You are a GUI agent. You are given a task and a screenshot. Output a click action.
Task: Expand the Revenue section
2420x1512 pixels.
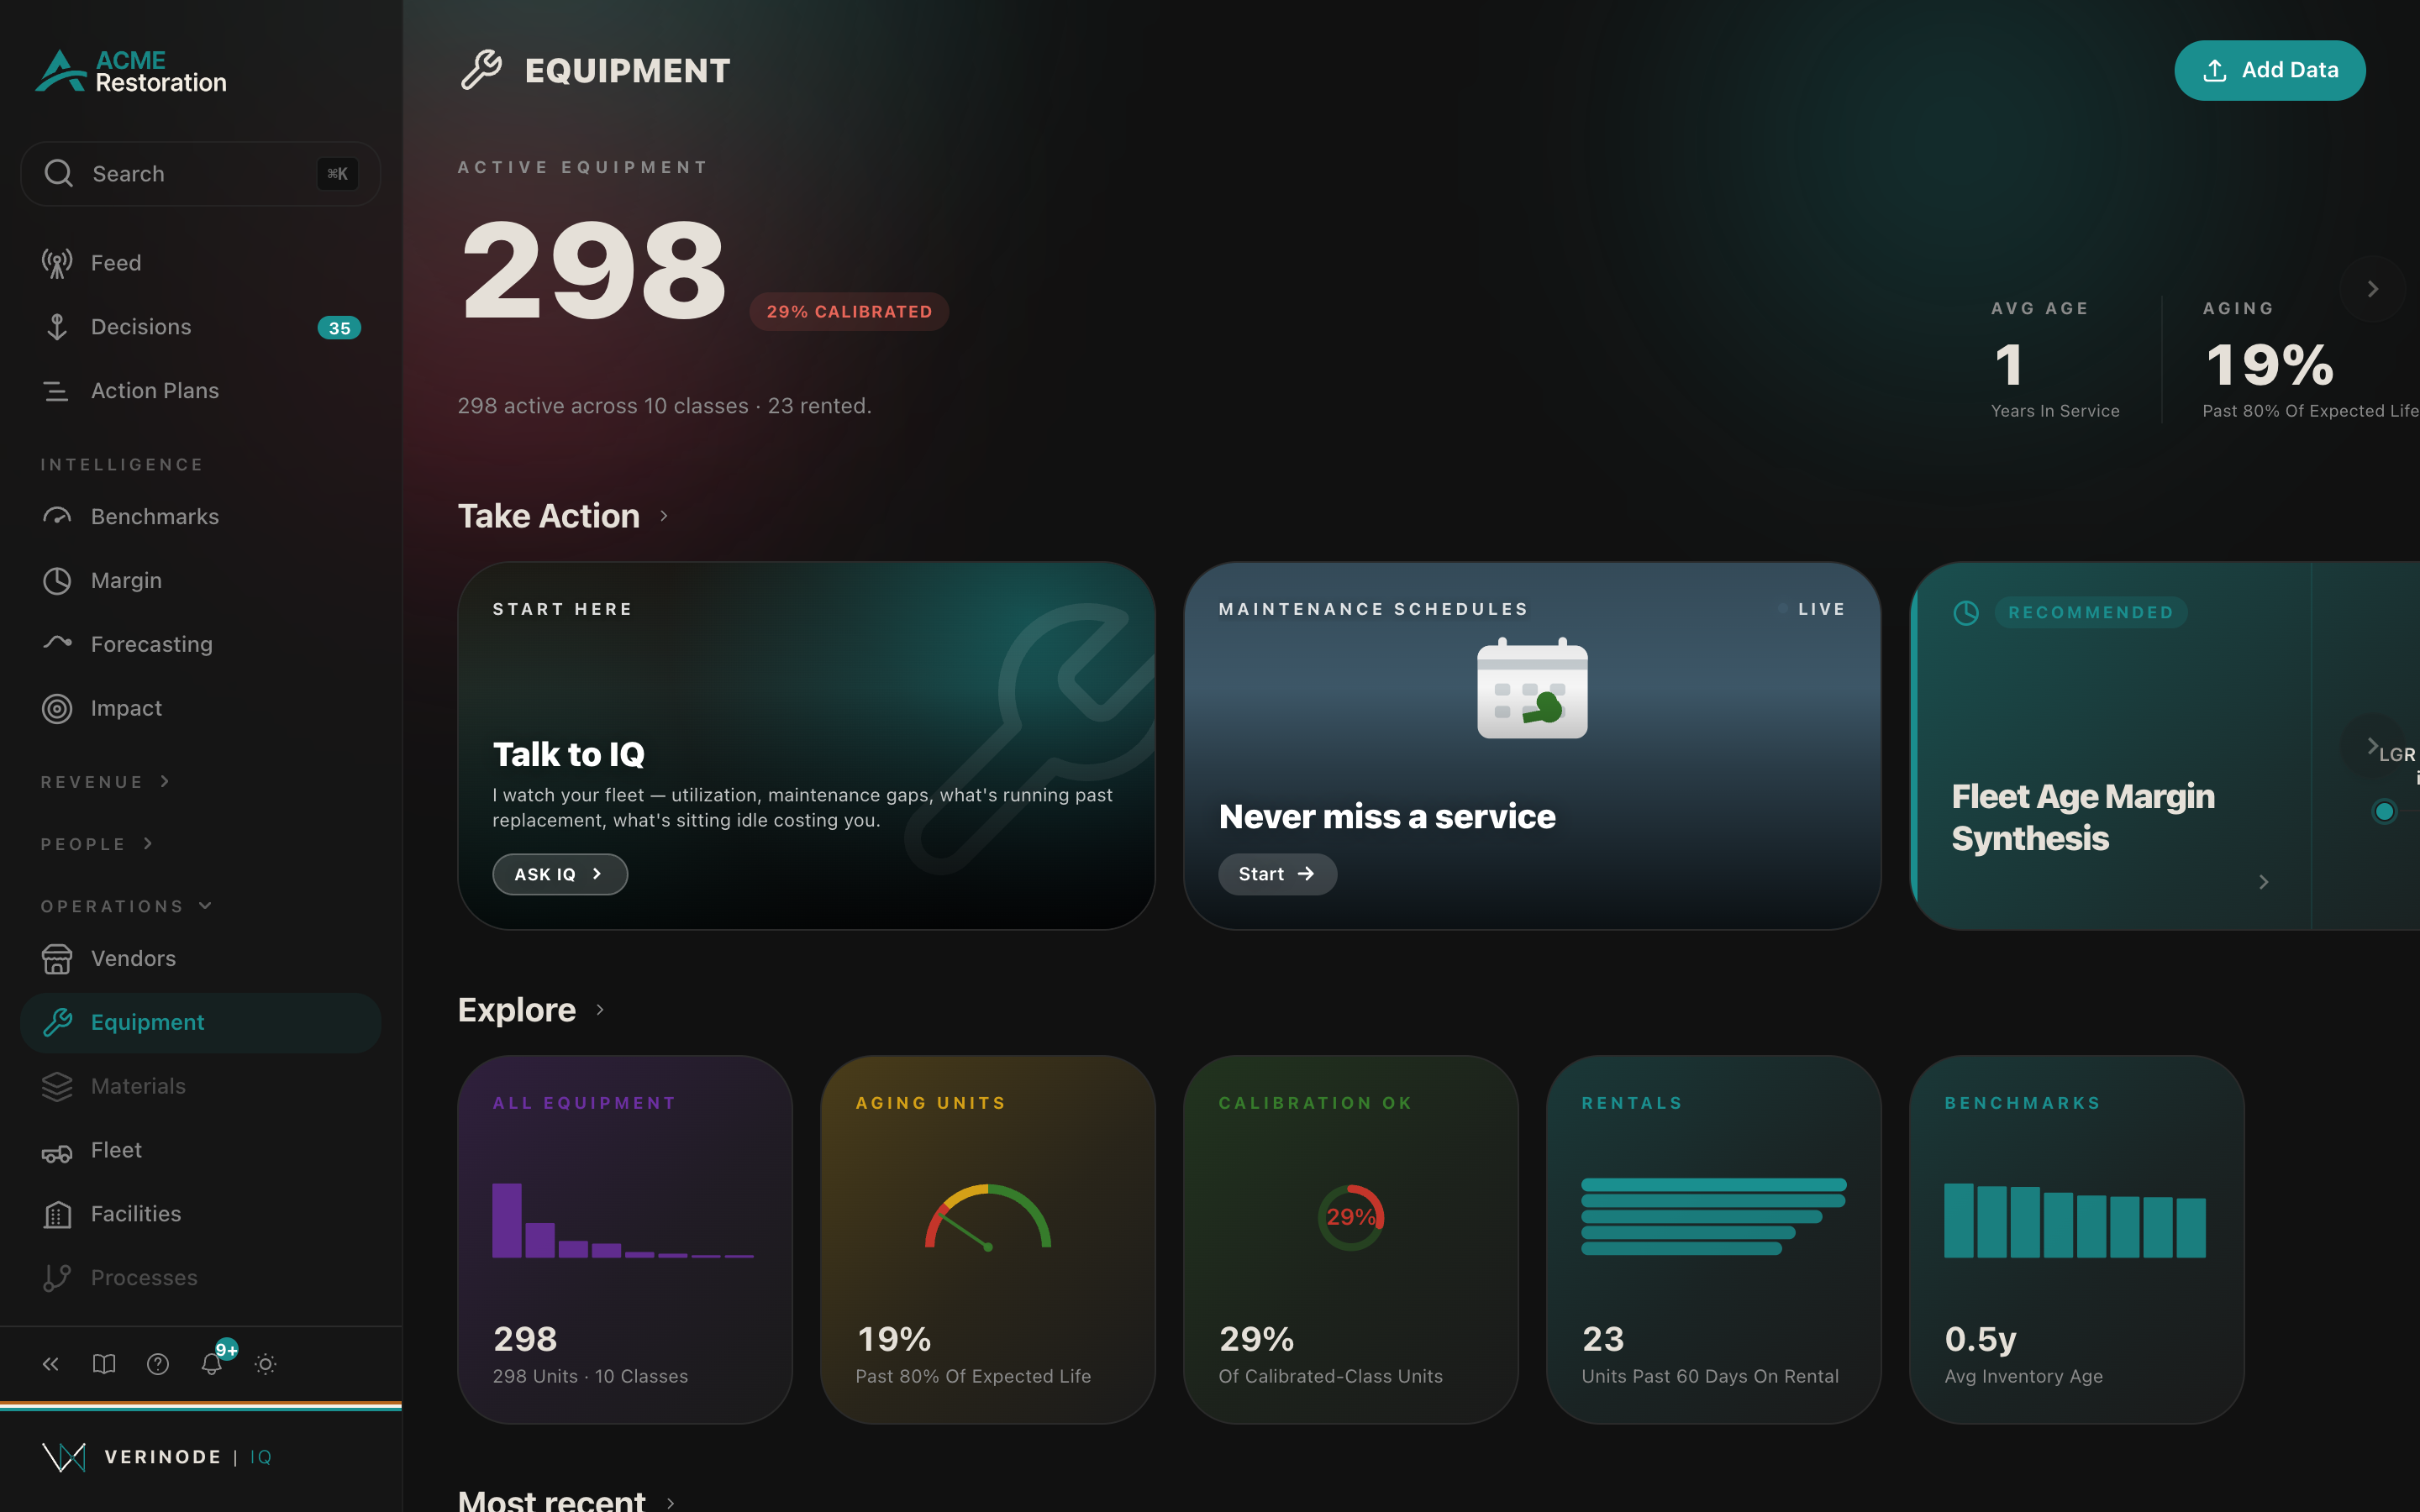105,782
